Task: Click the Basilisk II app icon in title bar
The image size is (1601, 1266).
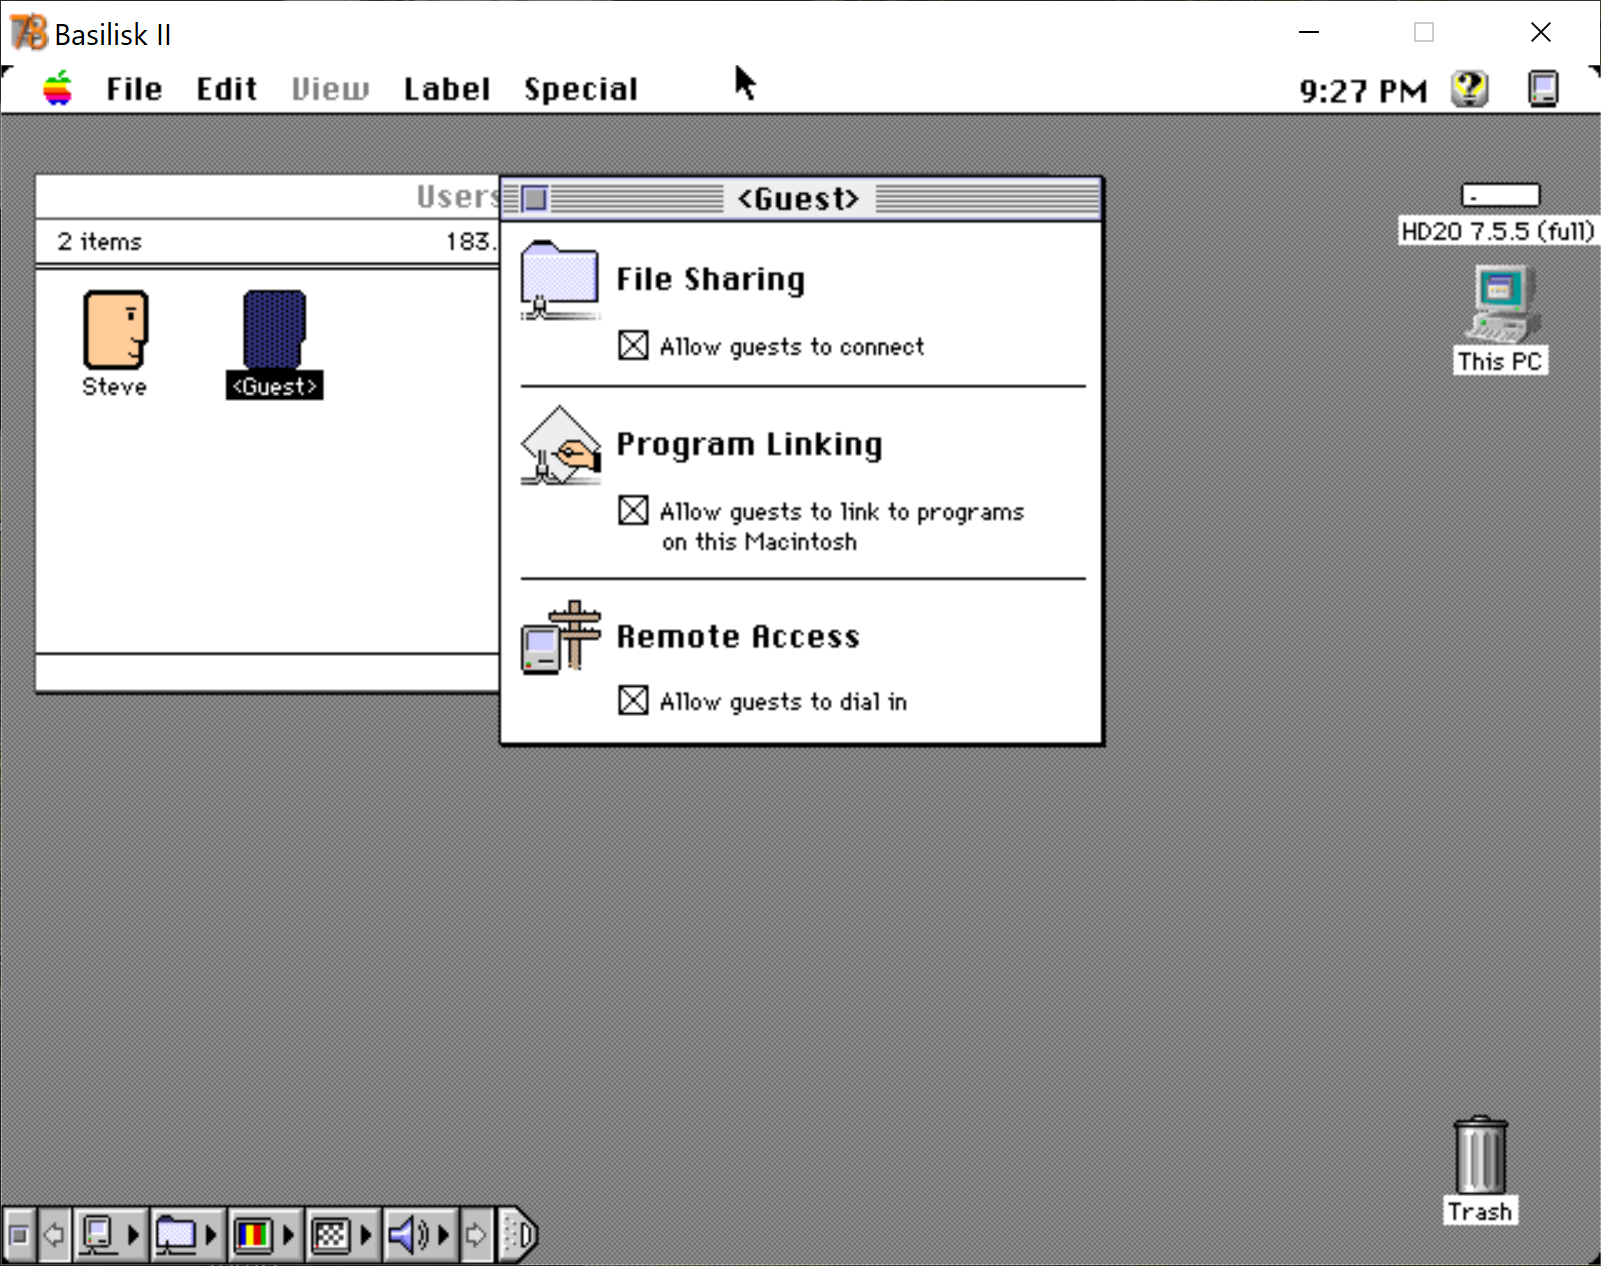Action: pos(28,33)
